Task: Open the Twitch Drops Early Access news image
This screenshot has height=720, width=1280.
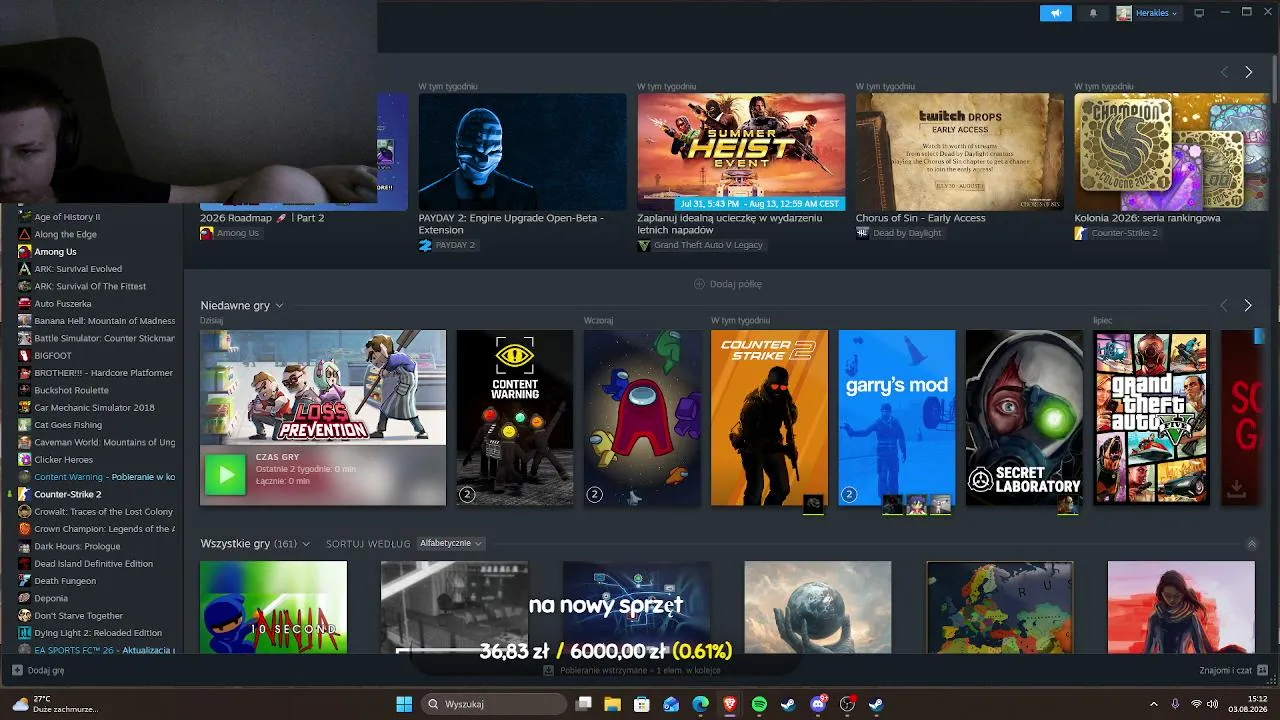Action: click(959, 152)
